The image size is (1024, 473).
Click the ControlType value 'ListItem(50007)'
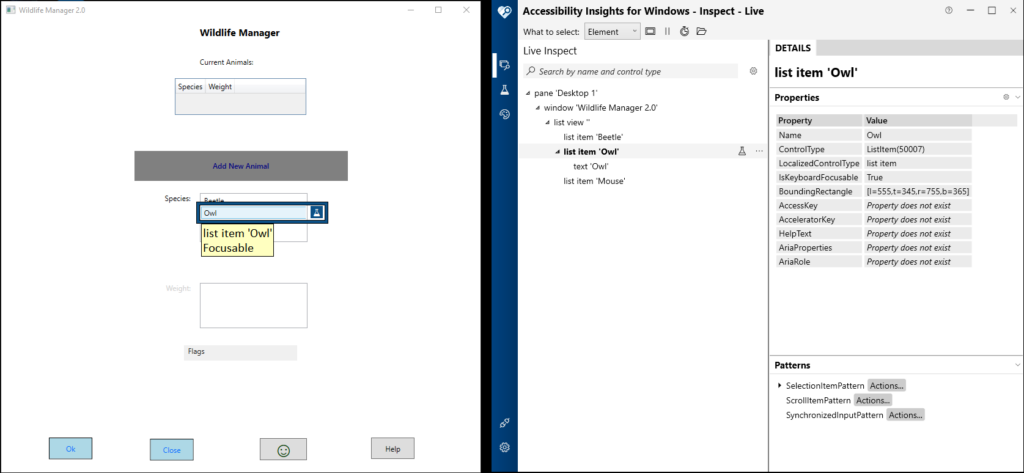(x=918, y=149)
